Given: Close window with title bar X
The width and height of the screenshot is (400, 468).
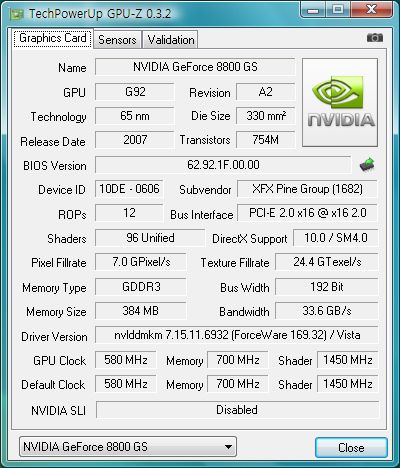Looking at the screenshot, I should [371, 10].
